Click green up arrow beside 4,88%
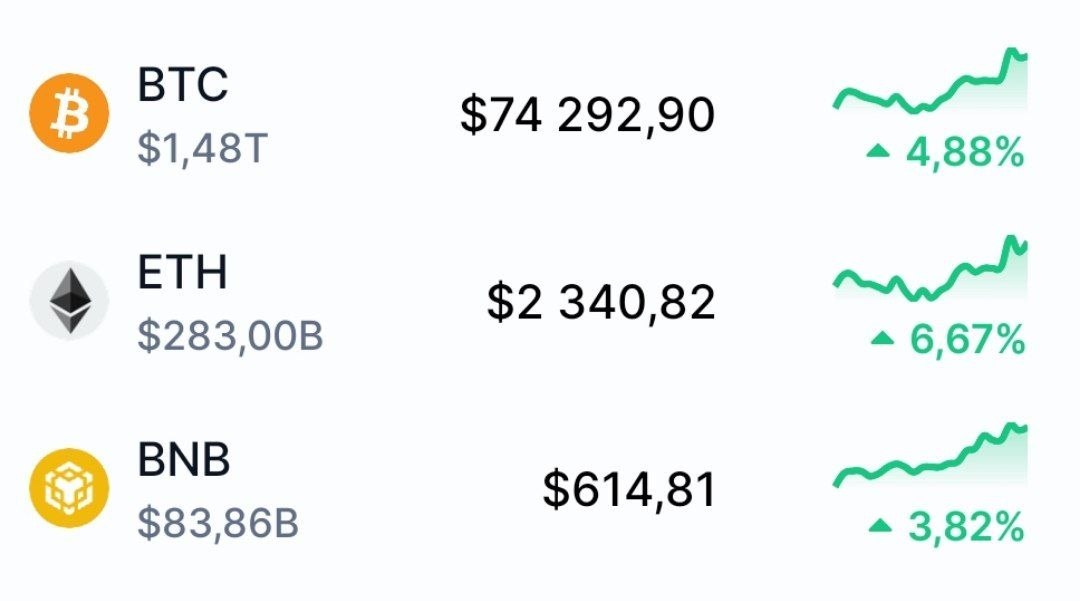Screen dimensions: 1080x601 tap(878, 152)
